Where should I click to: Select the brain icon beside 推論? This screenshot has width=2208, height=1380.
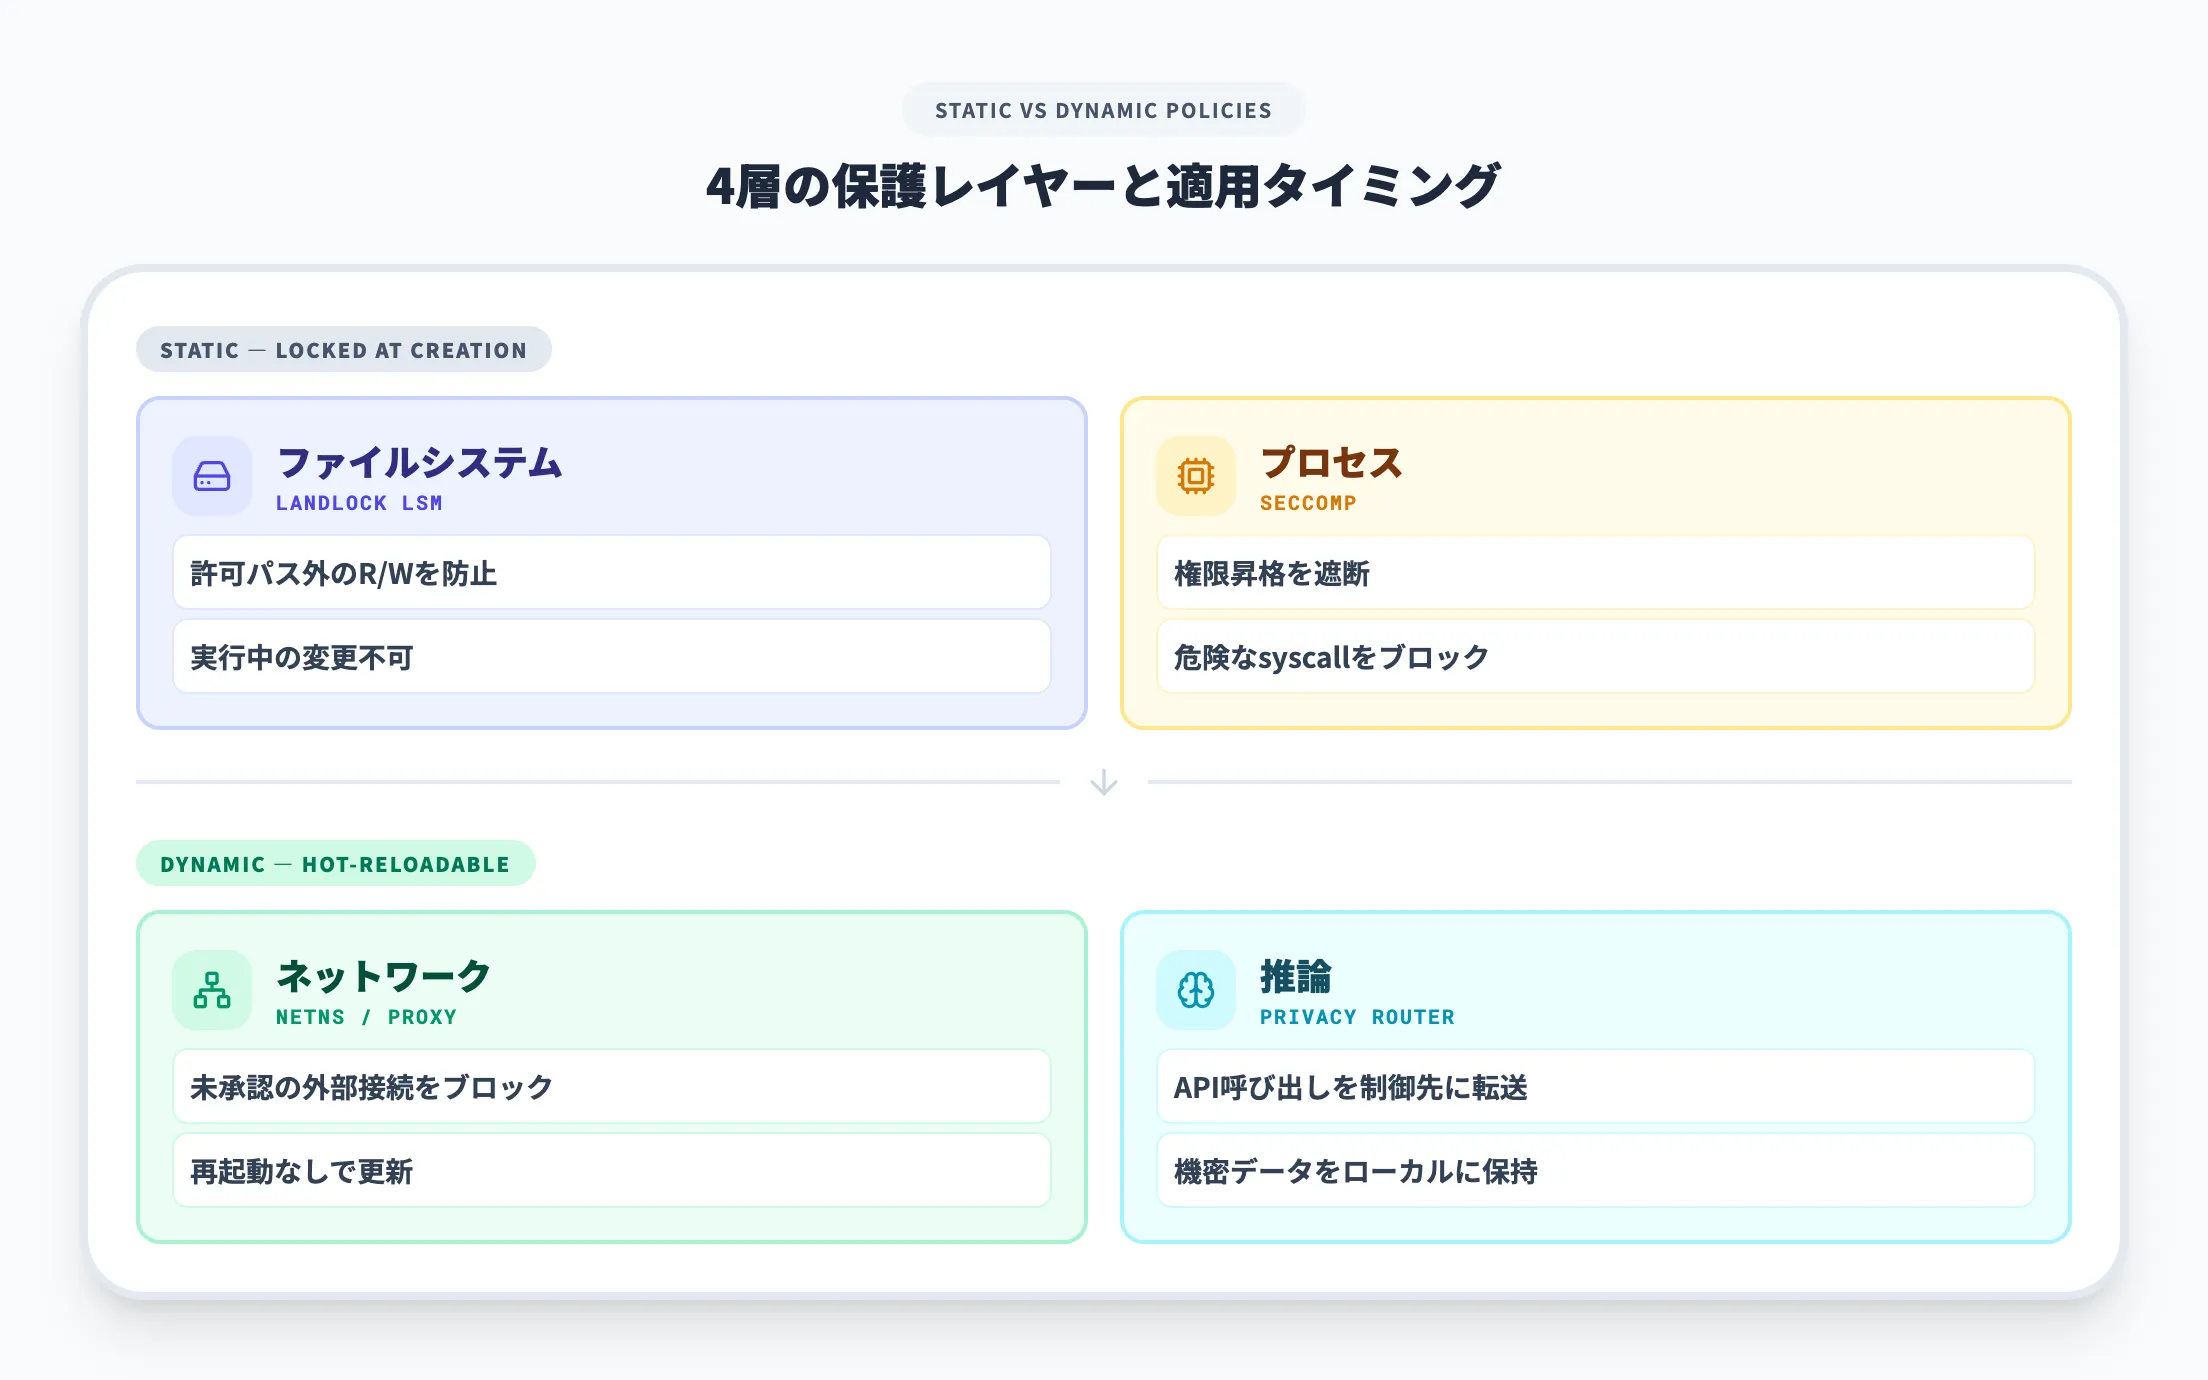coord(1194,990)
